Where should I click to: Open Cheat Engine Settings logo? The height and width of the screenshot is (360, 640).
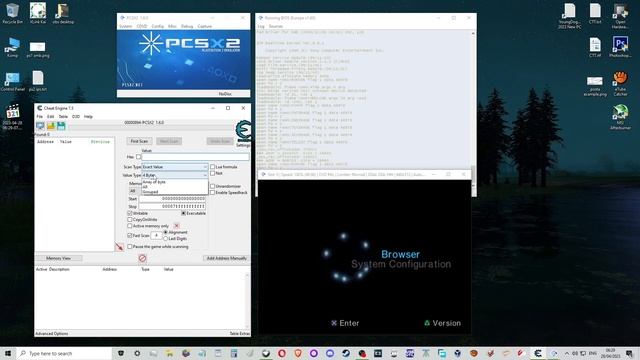[244, 131]
